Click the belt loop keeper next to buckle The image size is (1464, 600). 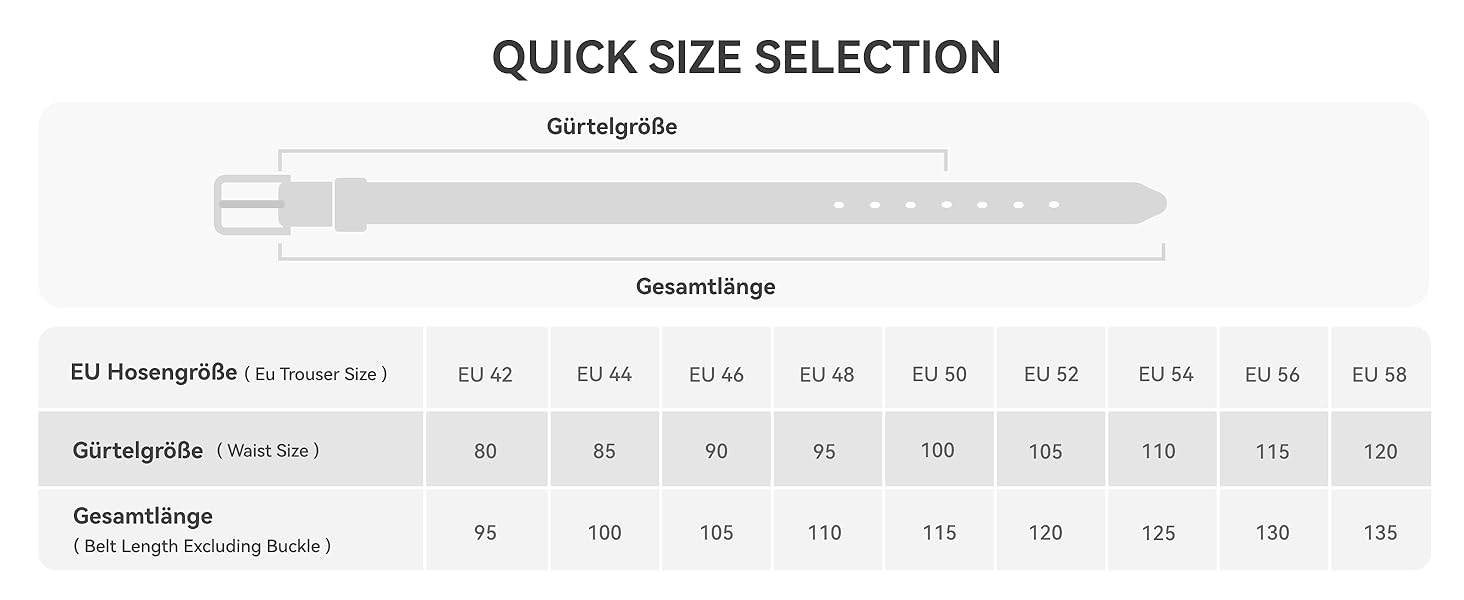pos(350,204)
